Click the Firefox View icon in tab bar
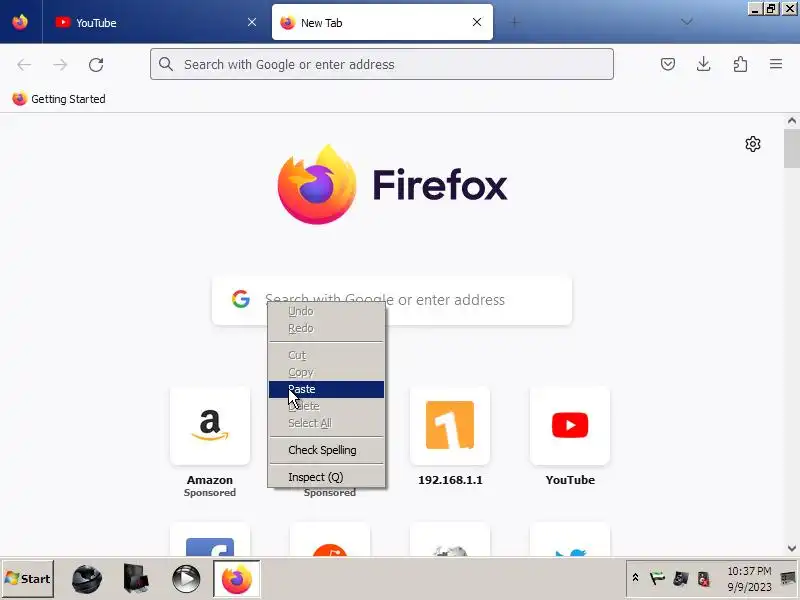The height and width of the screenshot is (600, 800). click(20, 22)
